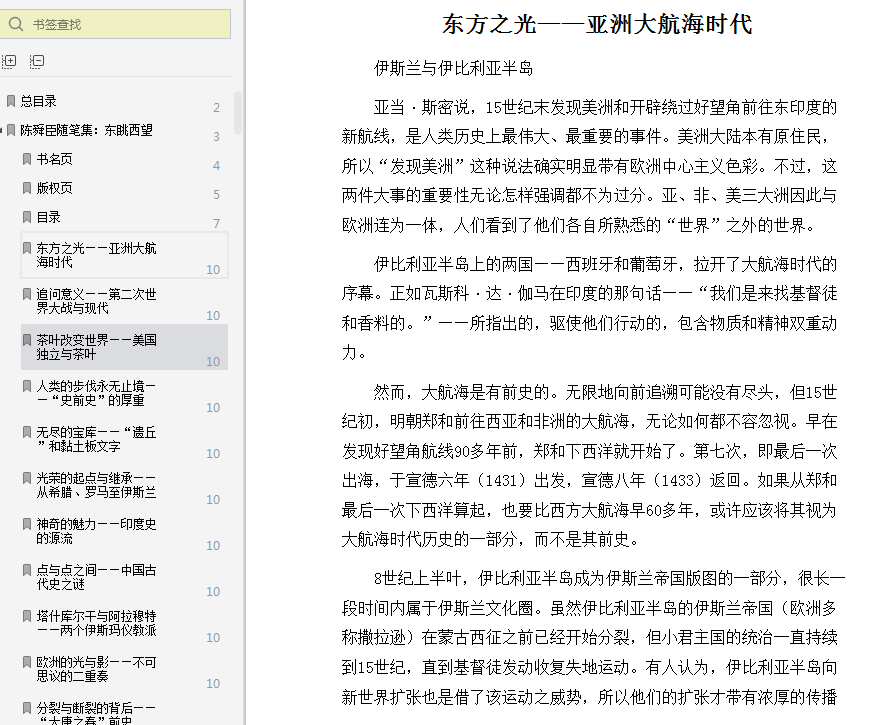869x725 pixels.
Task: Click page number 5 beside 版权页
Action: pos(216,195)
